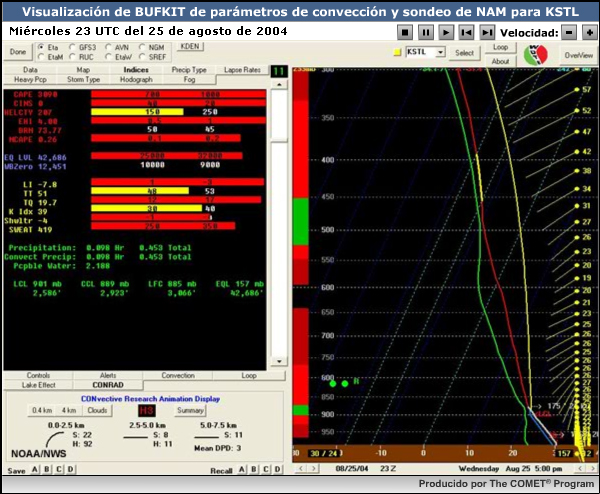
Task: Click Save slot C button
Action: click(59, 469)
